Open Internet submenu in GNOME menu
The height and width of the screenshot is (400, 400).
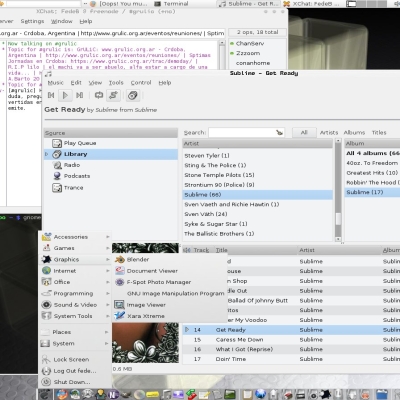pos(75,271)
